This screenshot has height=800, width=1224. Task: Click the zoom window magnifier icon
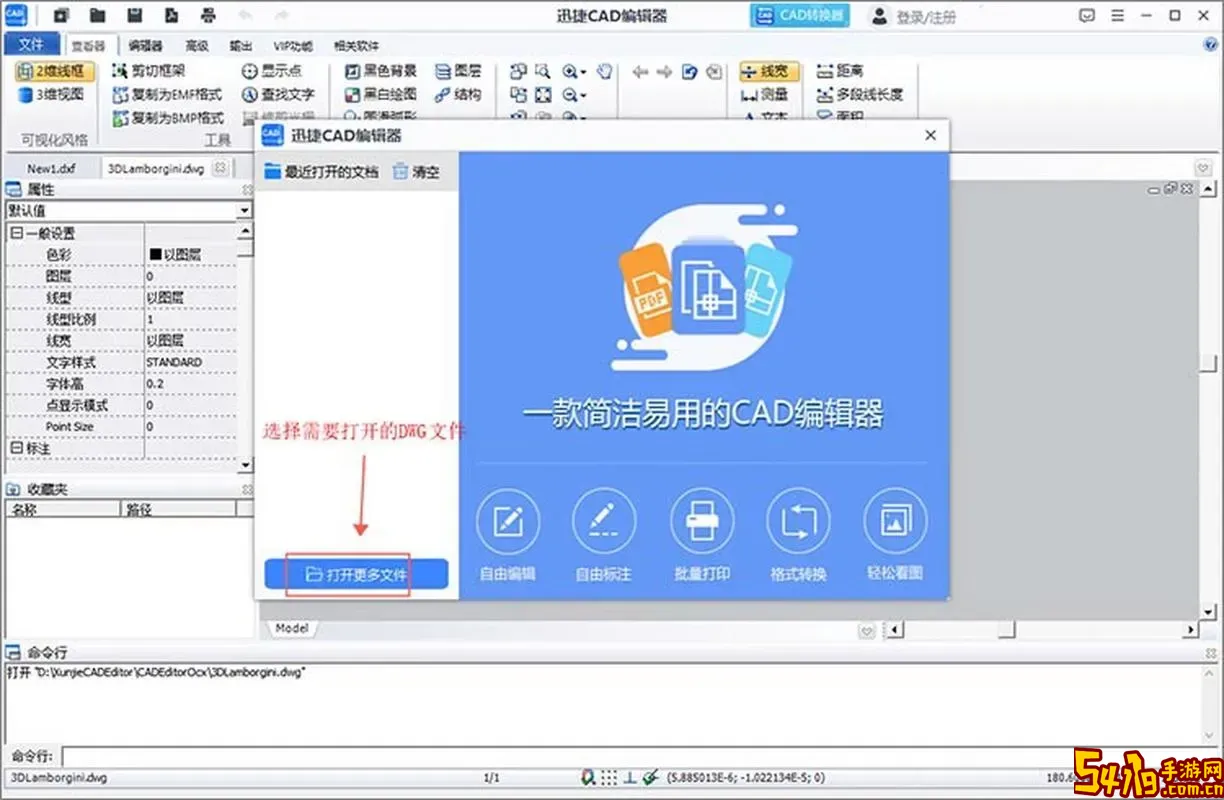(543, 71)
